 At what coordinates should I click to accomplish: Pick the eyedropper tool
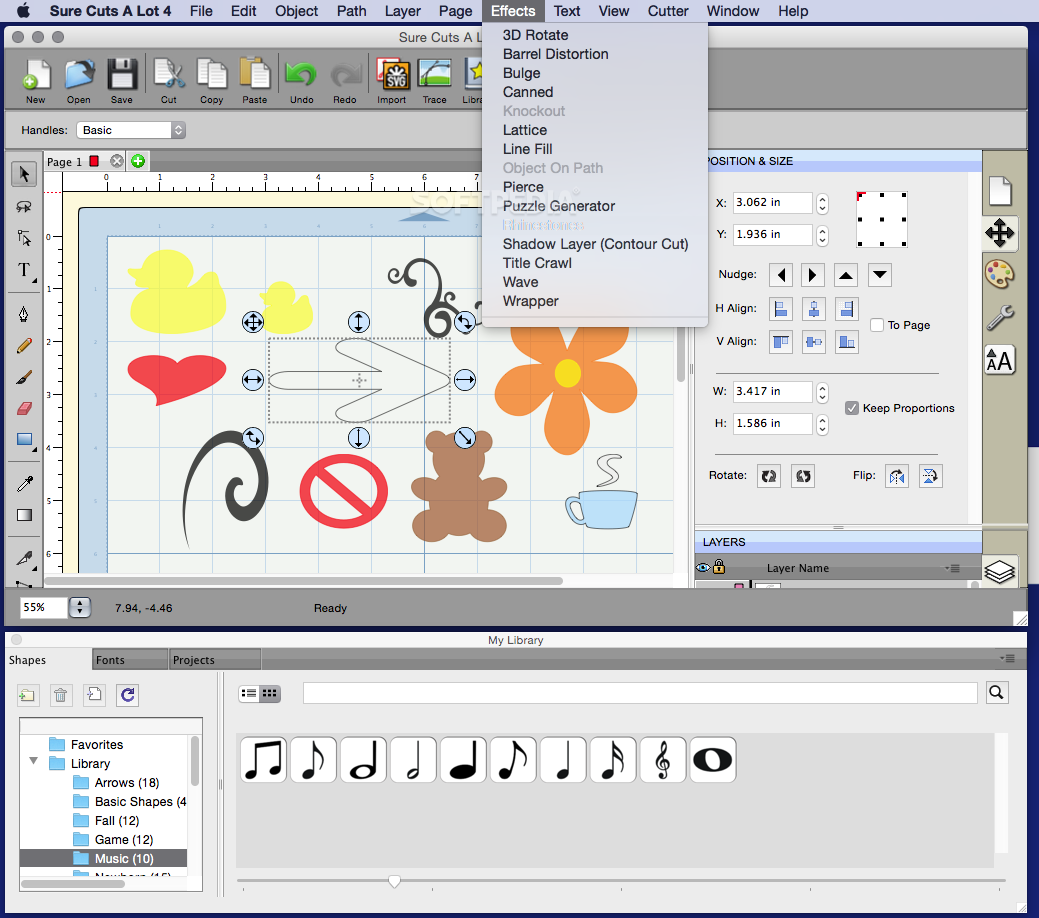point(24,484)
